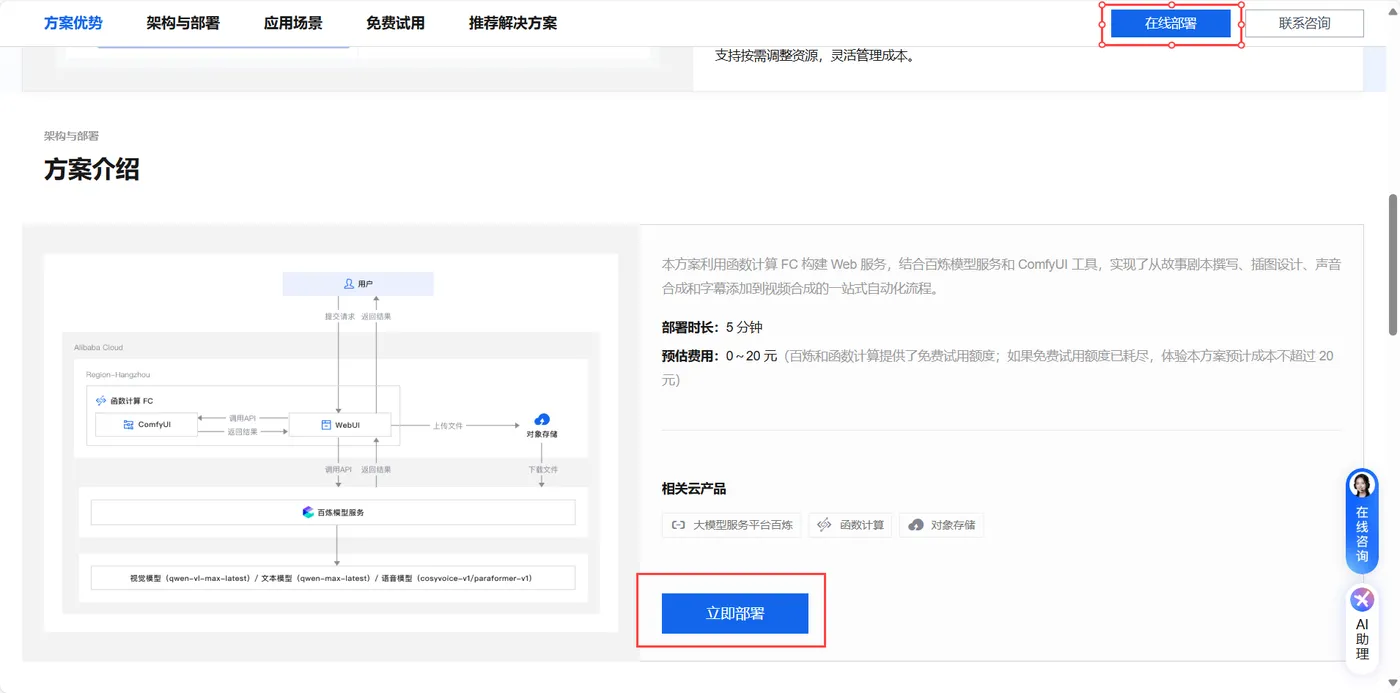Click the 预估费用 label text
Screen dimensions: 1400x693
pyautogui.click(x=690, y=356)
